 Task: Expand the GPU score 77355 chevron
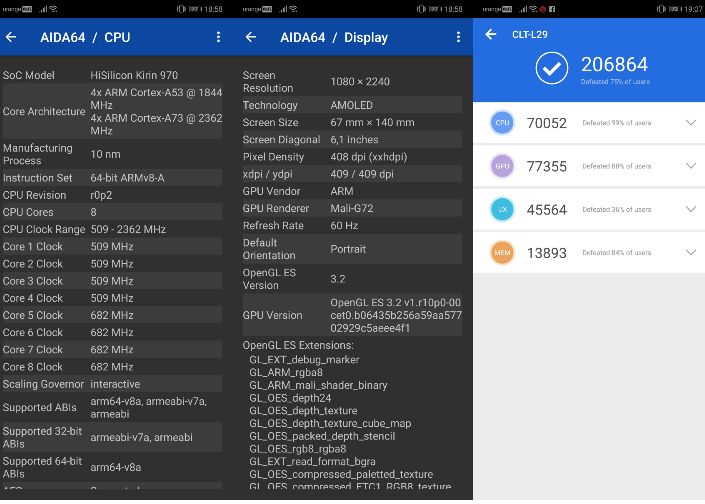point(690,166)
